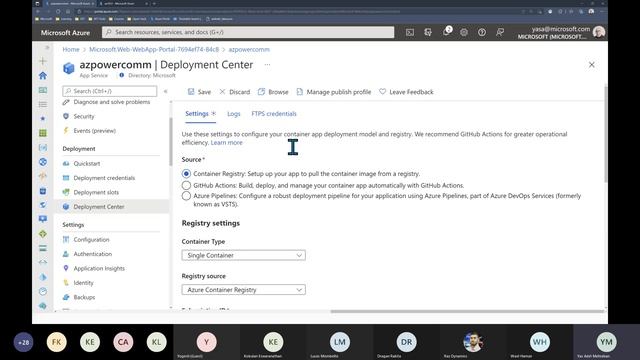Select participant CA avatar
The height and width of the screenshot is (360, 640).
pyautogui.click(x=123, y=342)
